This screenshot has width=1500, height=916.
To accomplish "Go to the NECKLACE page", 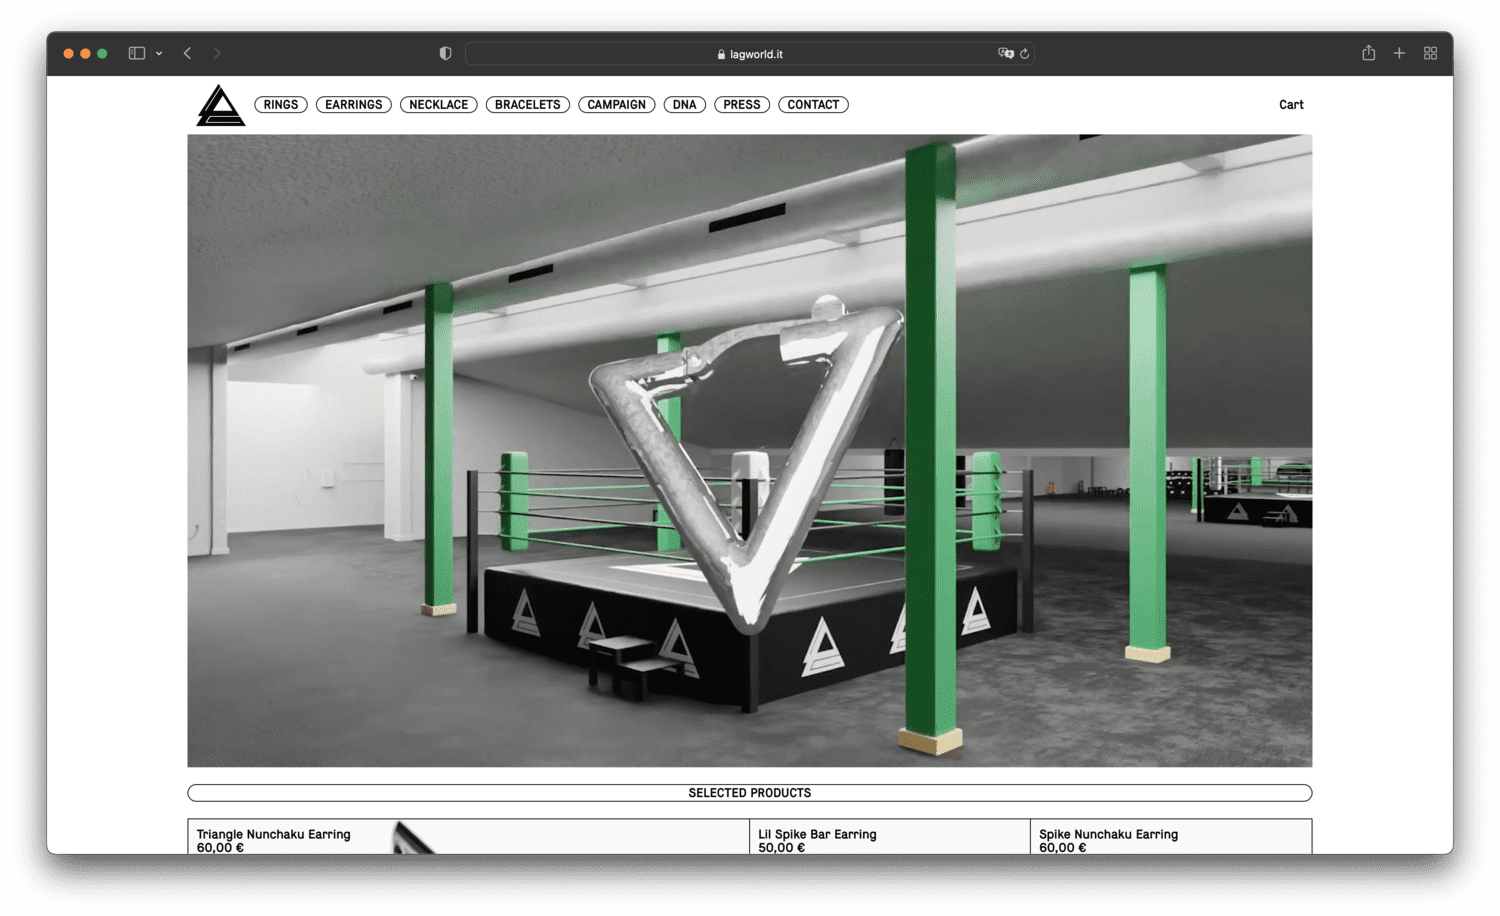I will 438,105.
